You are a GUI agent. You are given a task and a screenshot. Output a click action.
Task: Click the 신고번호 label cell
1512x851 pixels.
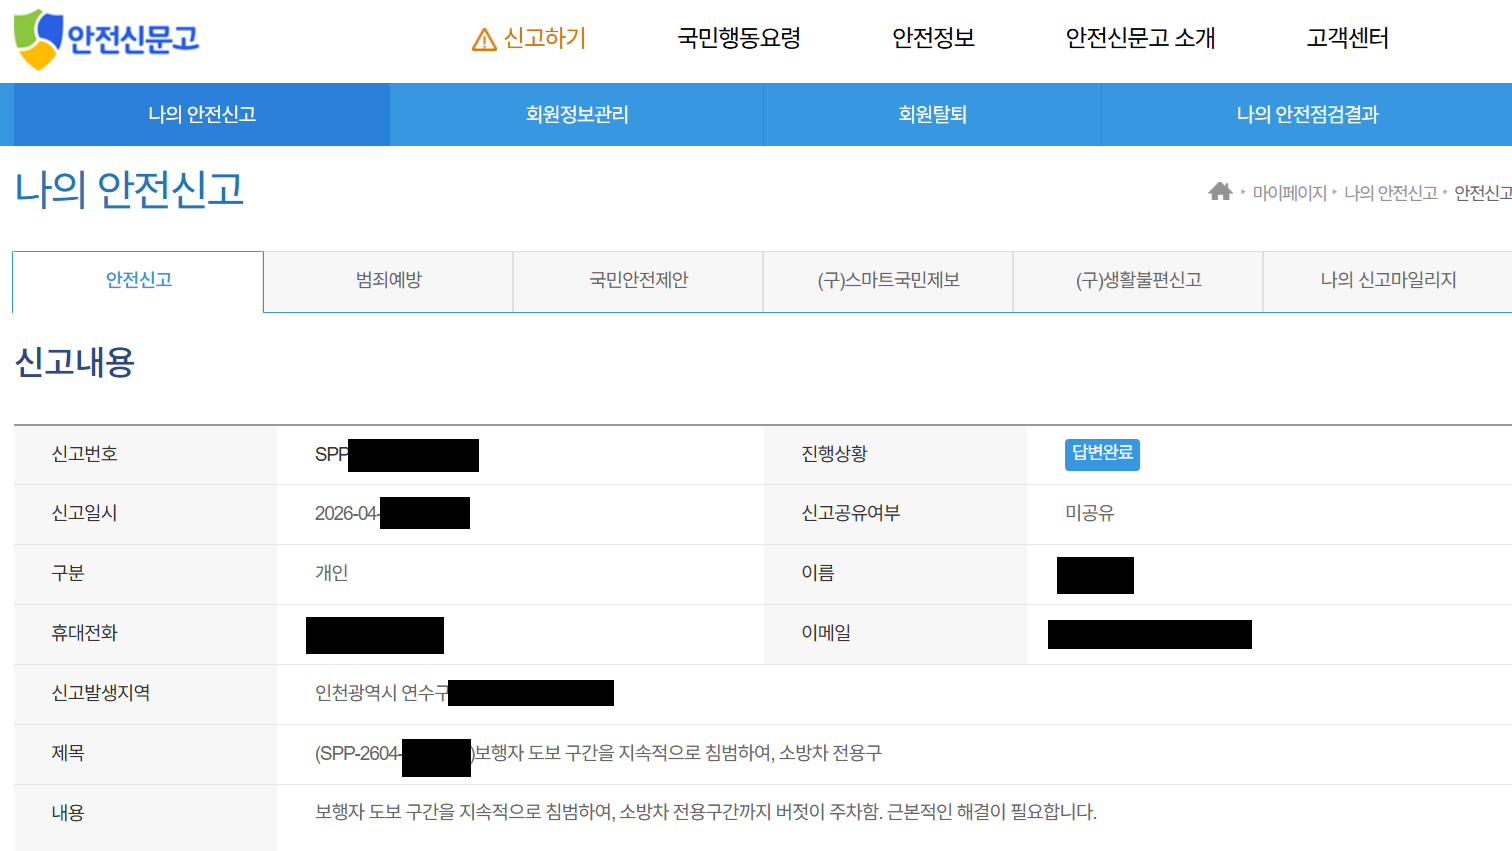tap(145, 455)
